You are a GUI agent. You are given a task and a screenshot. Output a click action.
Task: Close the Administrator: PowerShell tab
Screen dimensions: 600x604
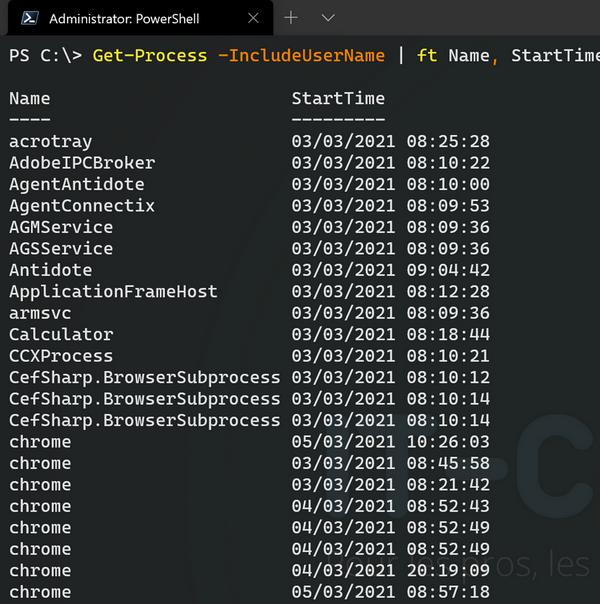(253, 18)
